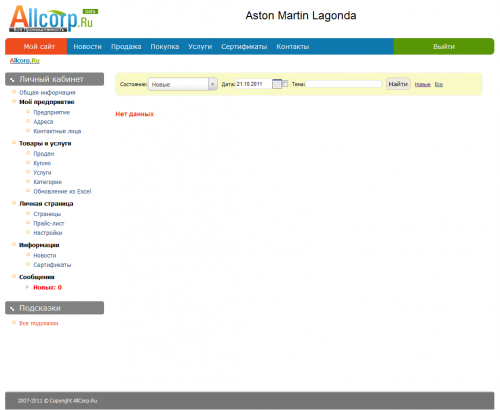Viewport: 500px width, 410px height.
Task: Open Настройки sidebar link
Action: point(48,233)
